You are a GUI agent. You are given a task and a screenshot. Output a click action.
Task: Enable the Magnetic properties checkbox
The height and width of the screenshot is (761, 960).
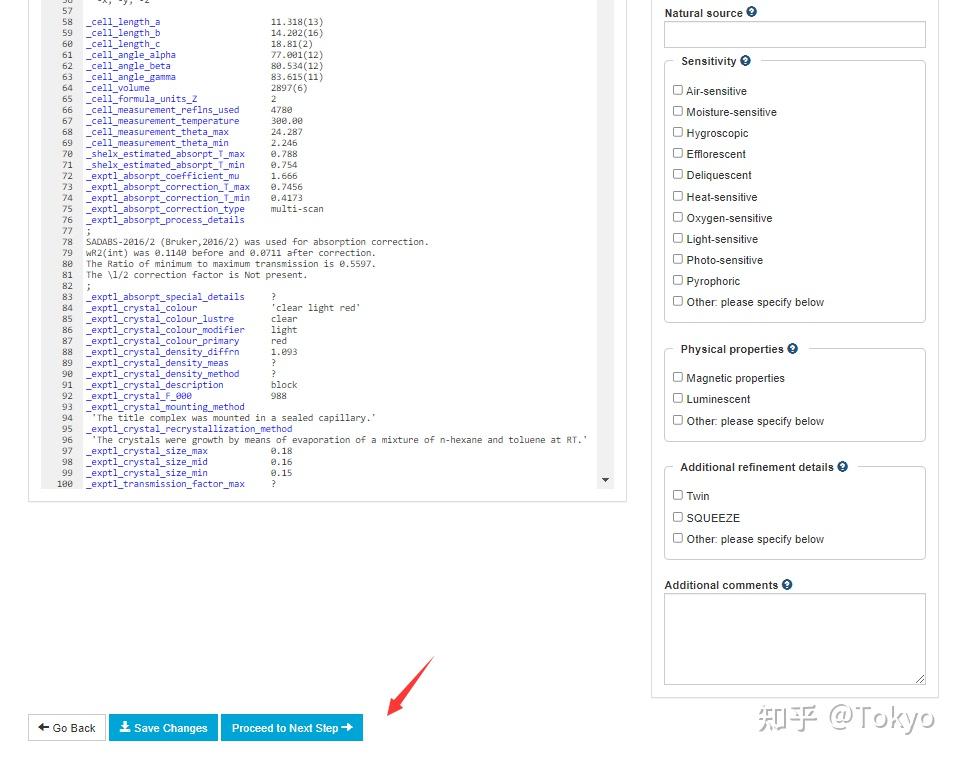678,377
